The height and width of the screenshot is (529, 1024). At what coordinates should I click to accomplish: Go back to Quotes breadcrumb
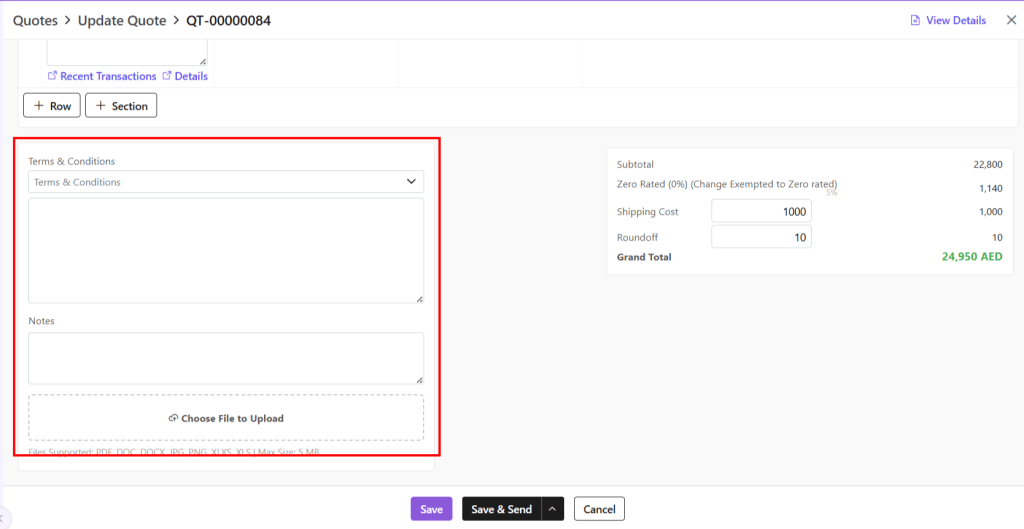35,20
